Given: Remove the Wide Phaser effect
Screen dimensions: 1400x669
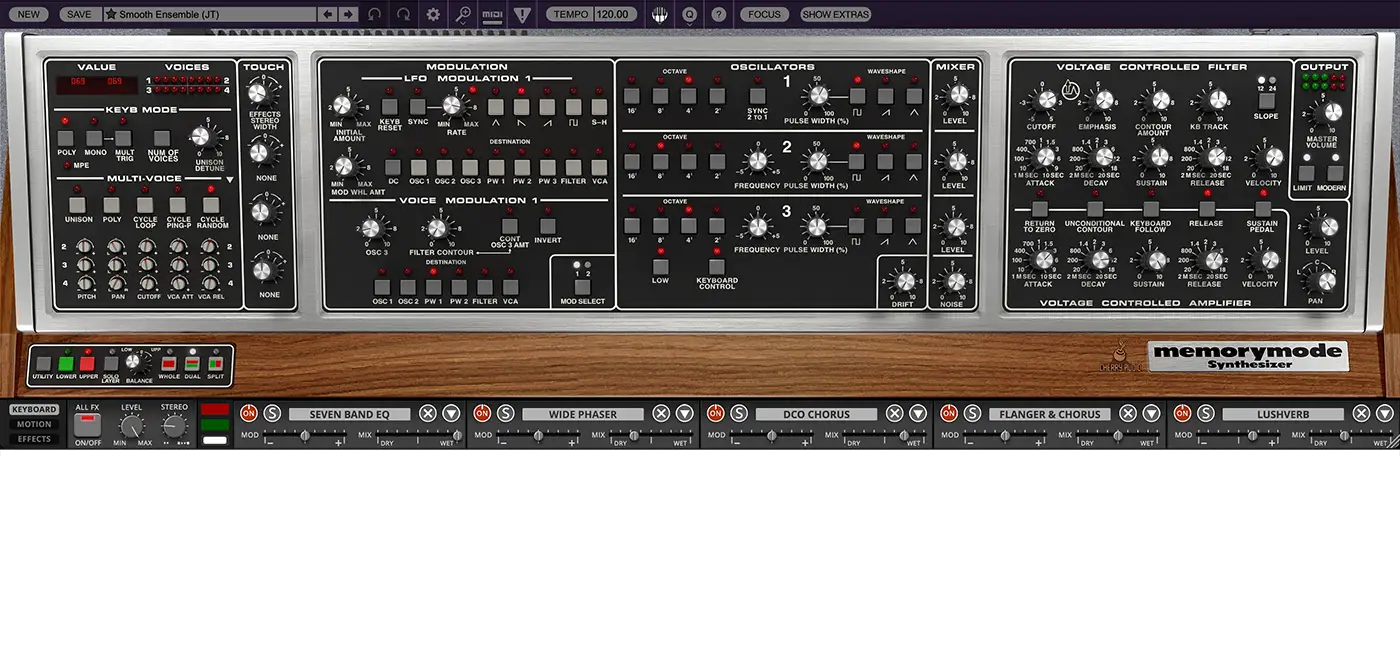Looking at the screenshot, I should click(661, 413).
